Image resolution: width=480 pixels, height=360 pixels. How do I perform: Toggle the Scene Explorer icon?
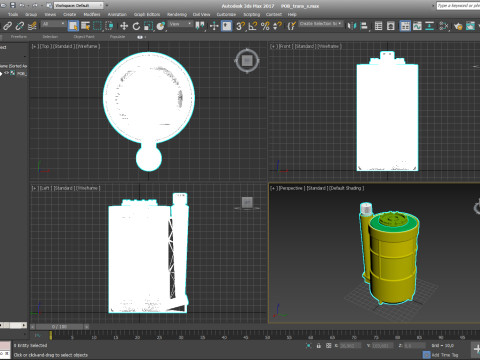click(x=378, y=26)
